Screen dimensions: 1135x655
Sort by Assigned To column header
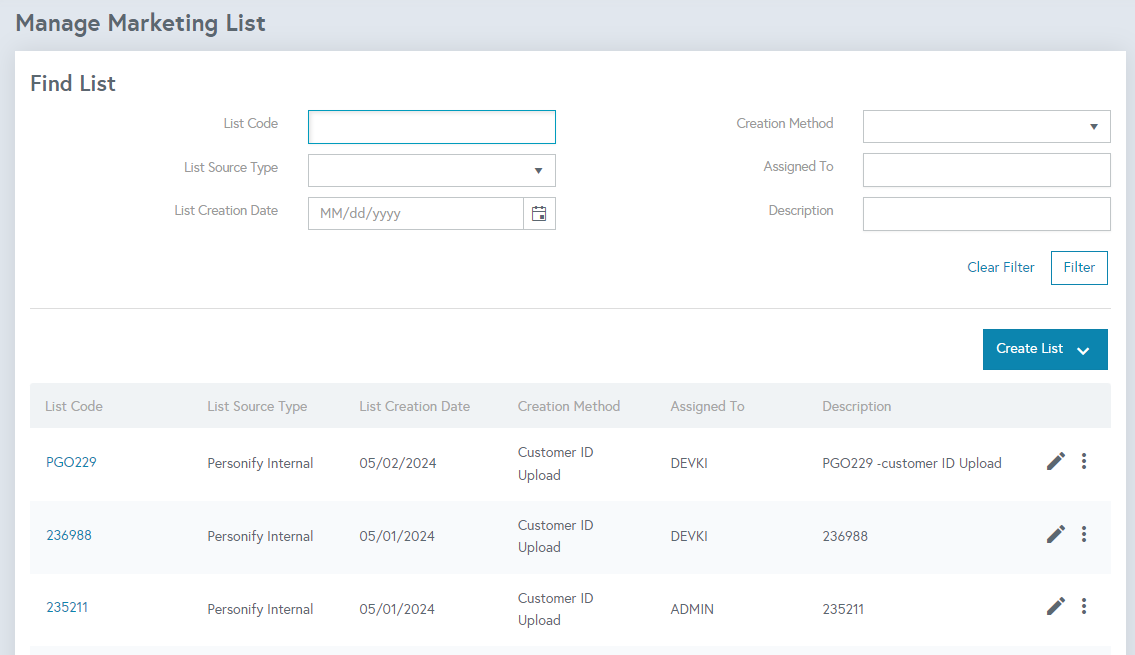(707, 406)
